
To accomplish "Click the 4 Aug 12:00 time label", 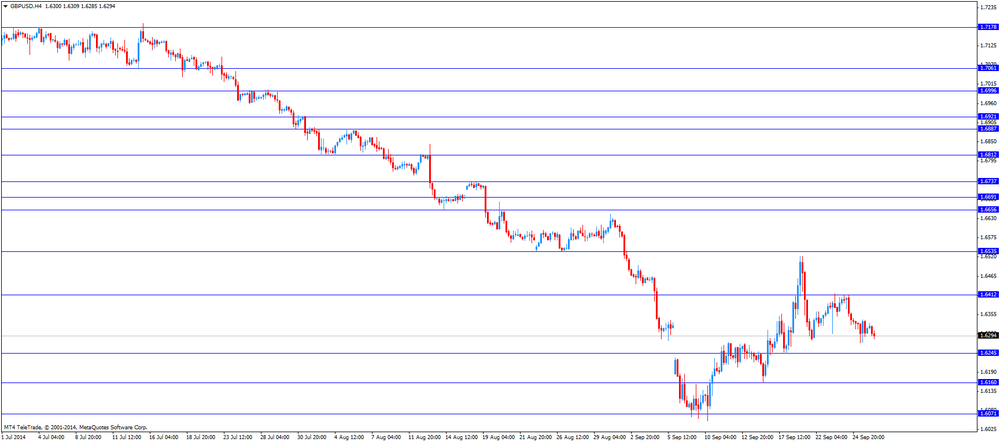I will pos(349,438).
